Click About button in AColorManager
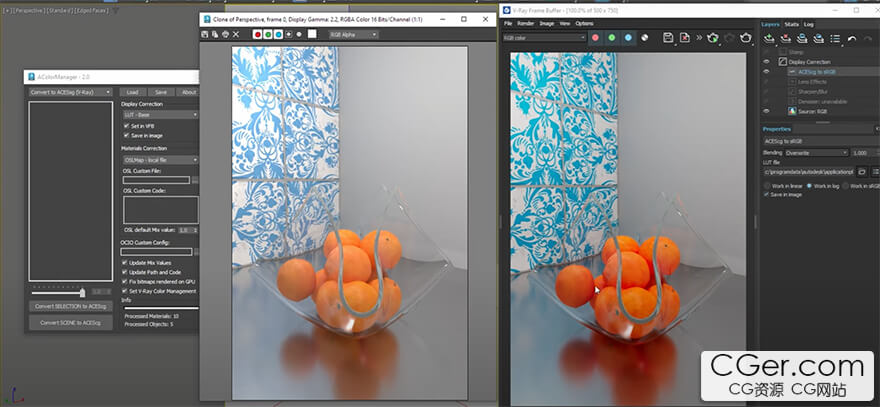Screen dimensions: 880x407 [x=188, y=92]
